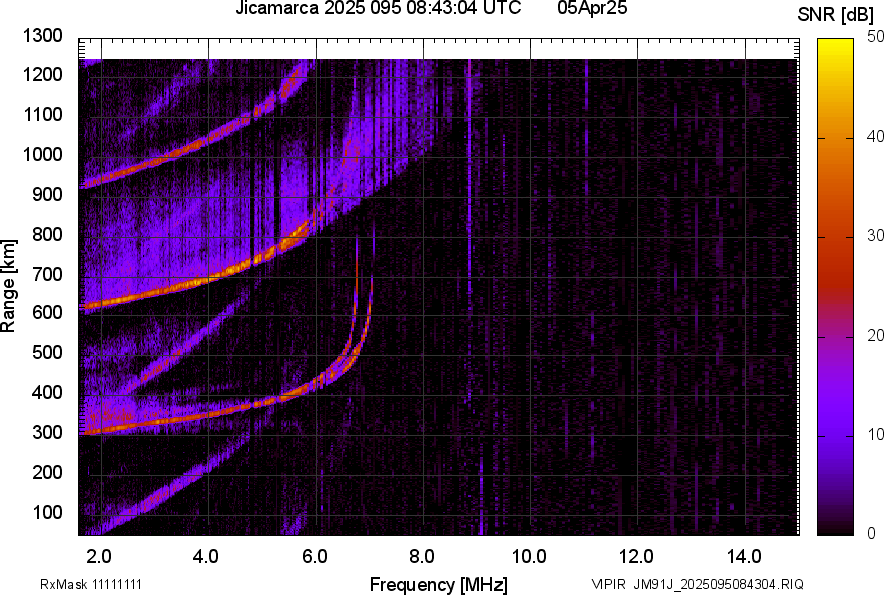Click the range tick label '600'
884x595 pixels.
coord(47,312)
